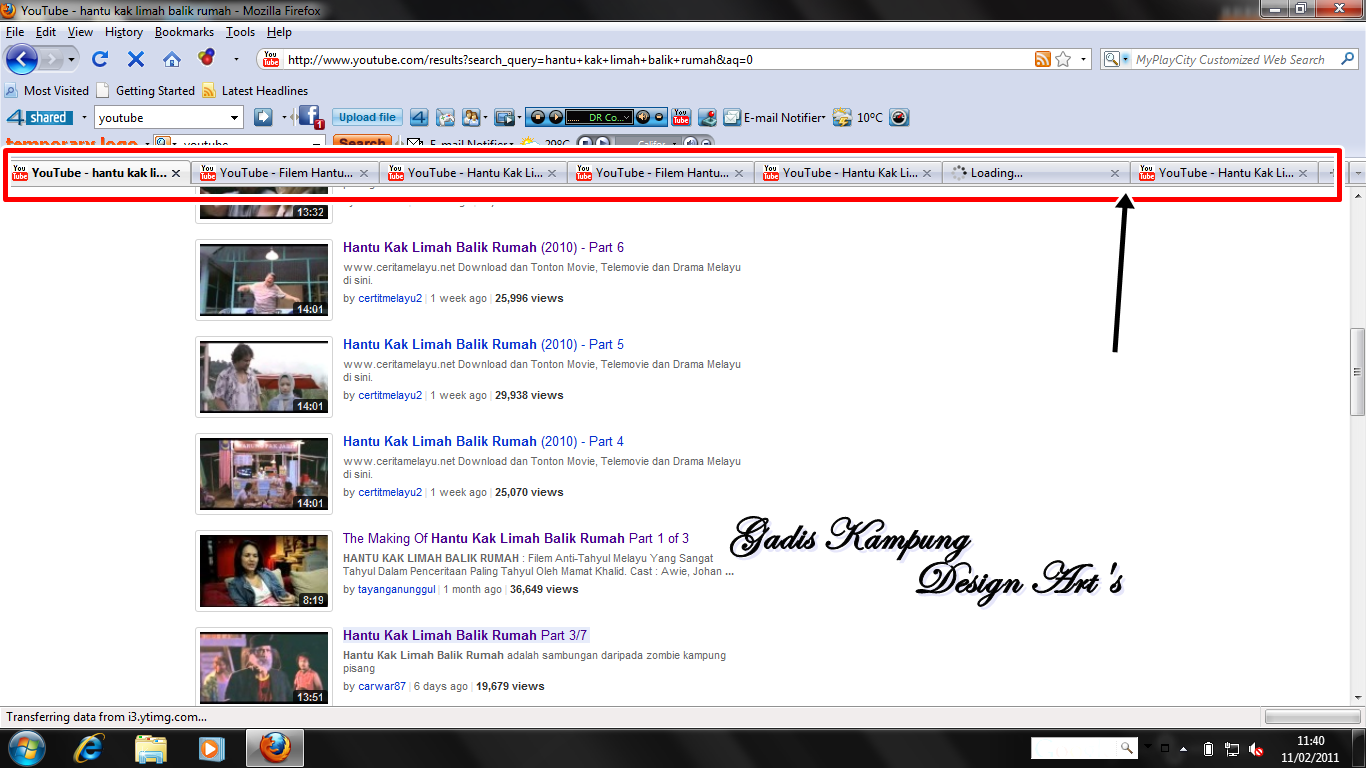Click the blue 4 icon after Upload file
Image resolution: width=1366 pixels, height=768 pixels.
419,117
